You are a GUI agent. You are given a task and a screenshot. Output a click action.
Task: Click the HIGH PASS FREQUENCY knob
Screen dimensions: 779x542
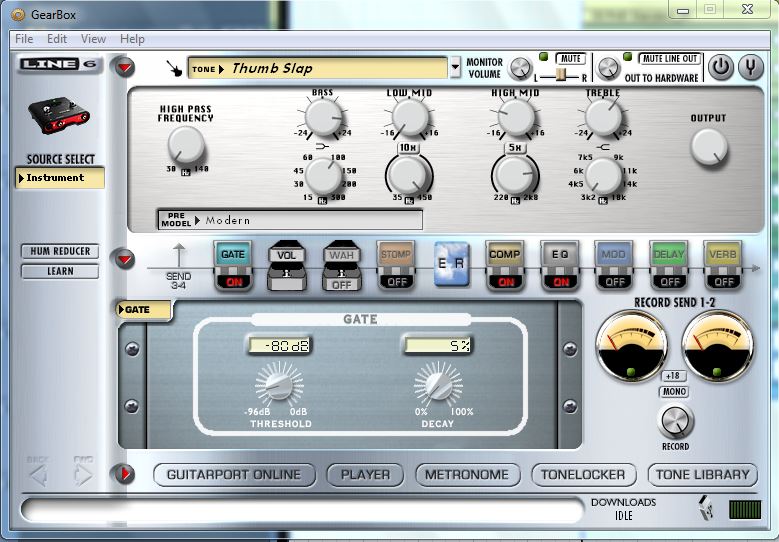point(186,145)
